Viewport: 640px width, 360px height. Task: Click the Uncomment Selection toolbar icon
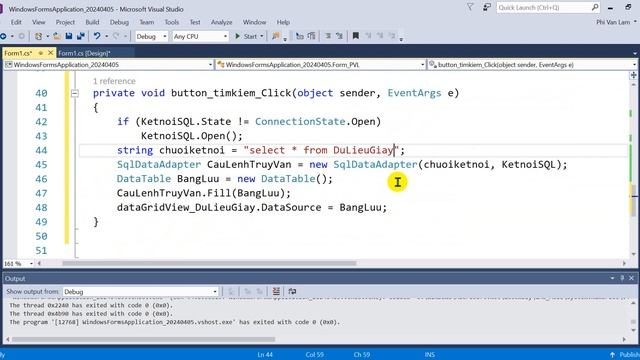(x=311, y=36)
